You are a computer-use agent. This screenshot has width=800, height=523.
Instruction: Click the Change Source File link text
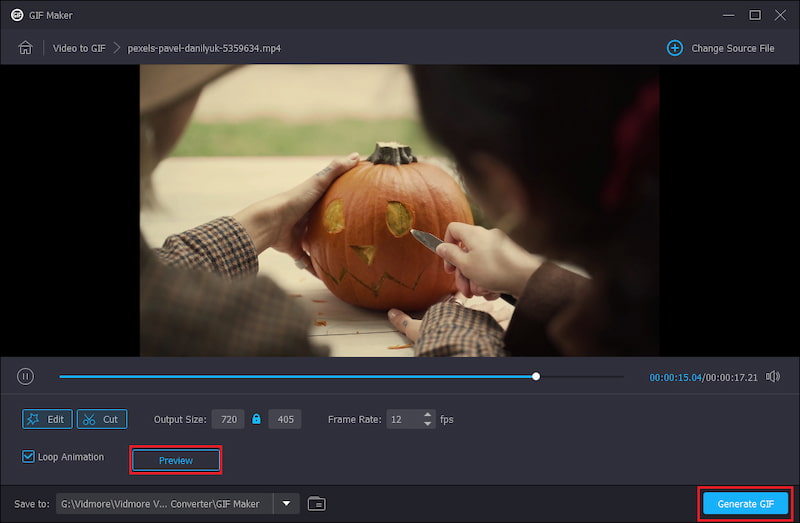tap(733, 48)
